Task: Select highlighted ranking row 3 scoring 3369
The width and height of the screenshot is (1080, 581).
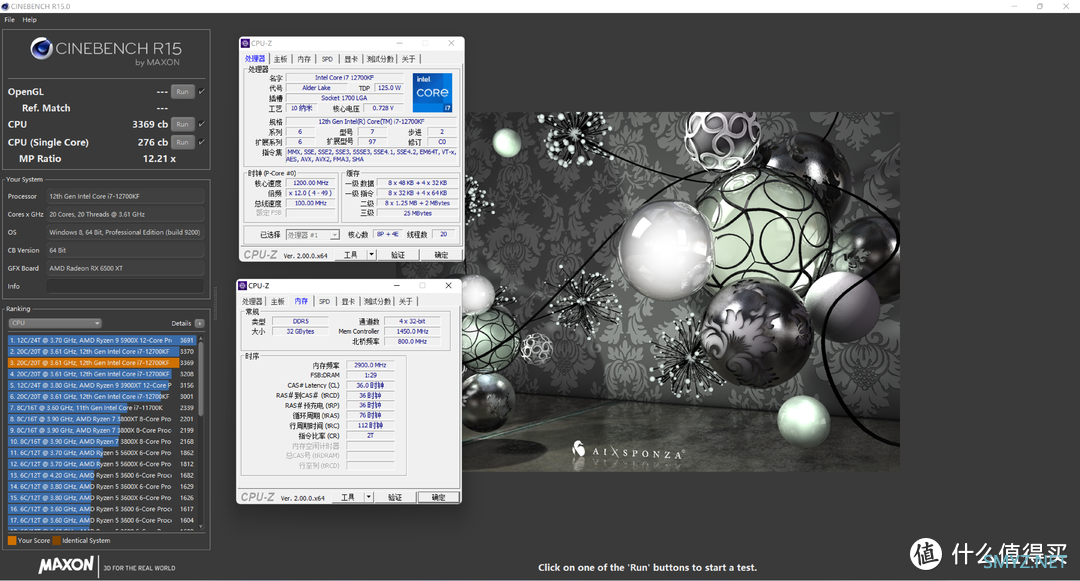Action: [x=101, y=363]
